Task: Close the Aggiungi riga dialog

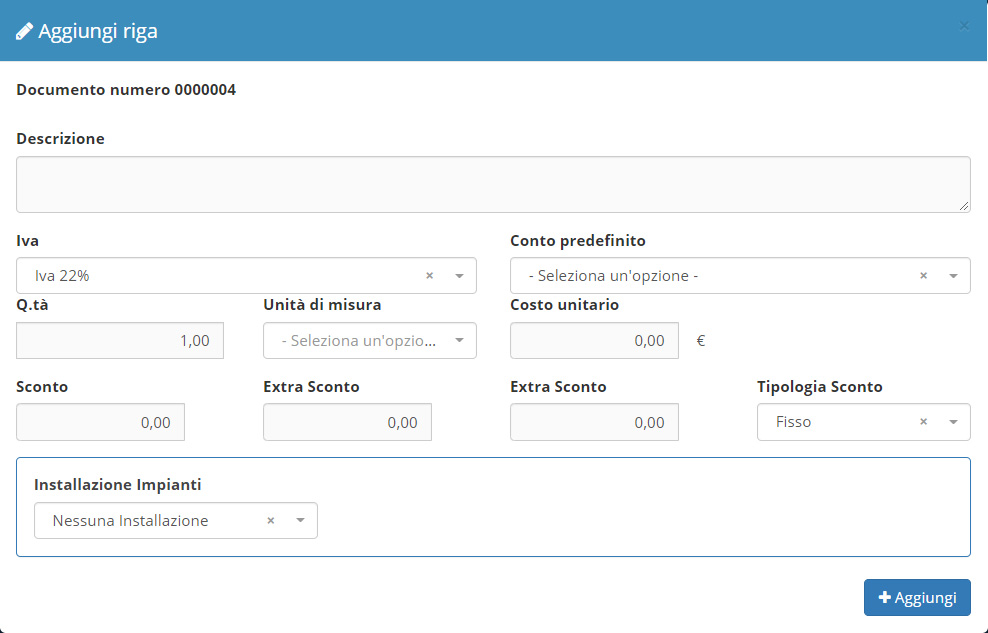Action: [x=964, y=26]
